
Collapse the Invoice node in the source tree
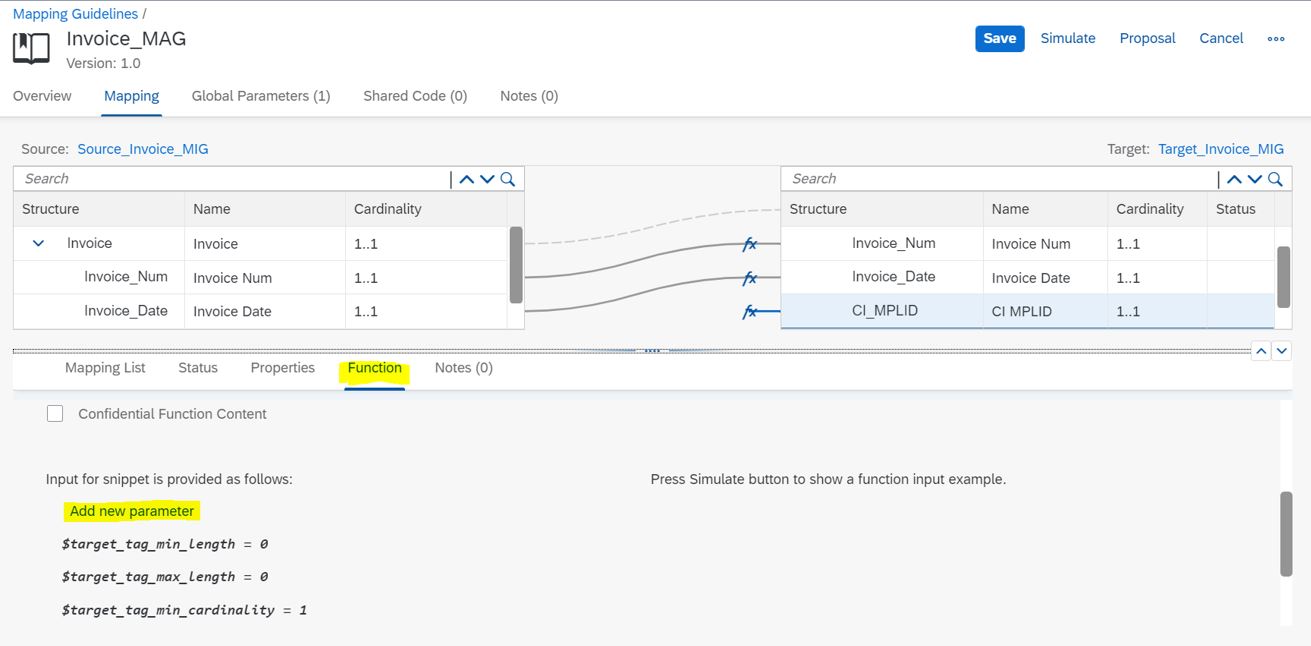[38, 242]
